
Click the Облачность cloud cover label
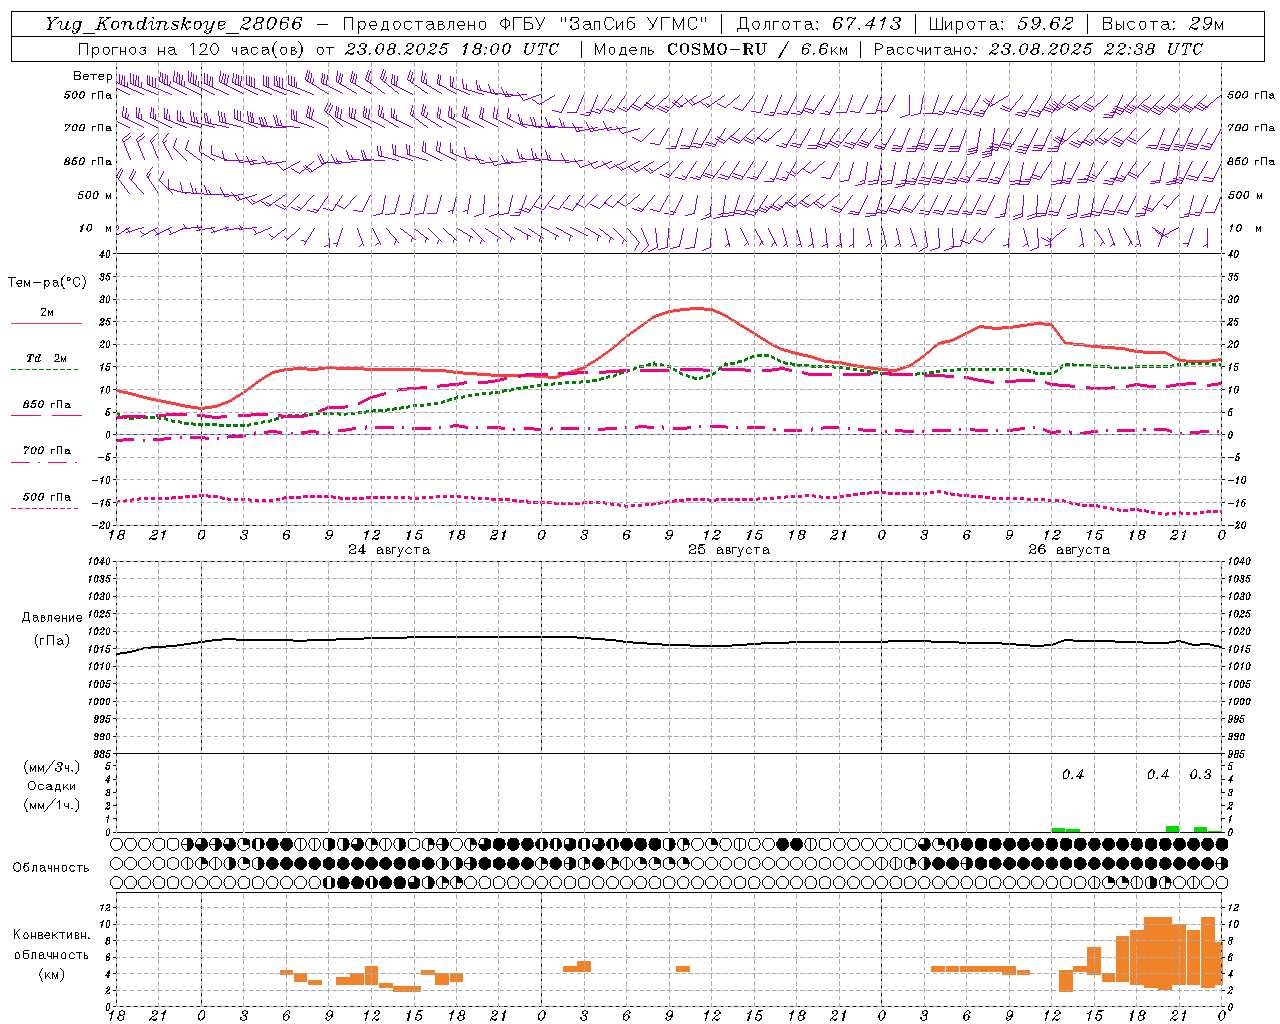click(x=51, y=867)
